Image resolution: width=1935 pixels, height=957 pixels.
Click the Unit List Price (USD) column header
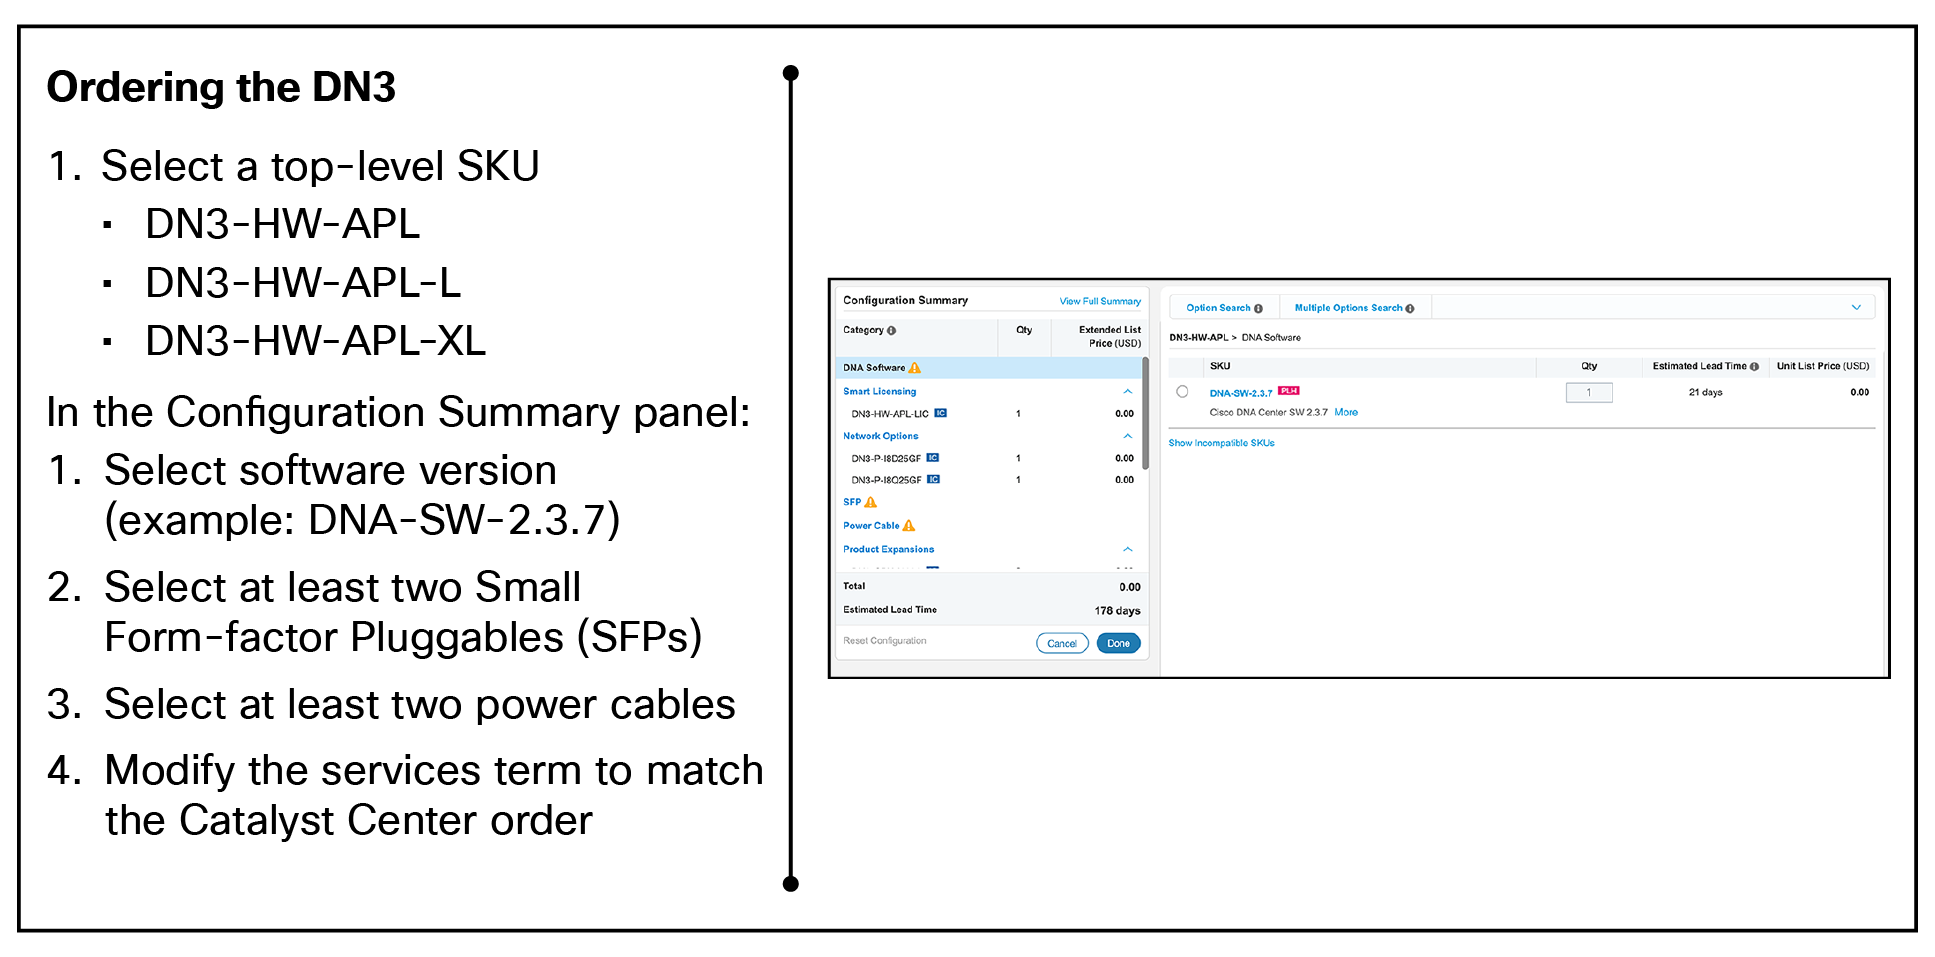pos(1822,366)
